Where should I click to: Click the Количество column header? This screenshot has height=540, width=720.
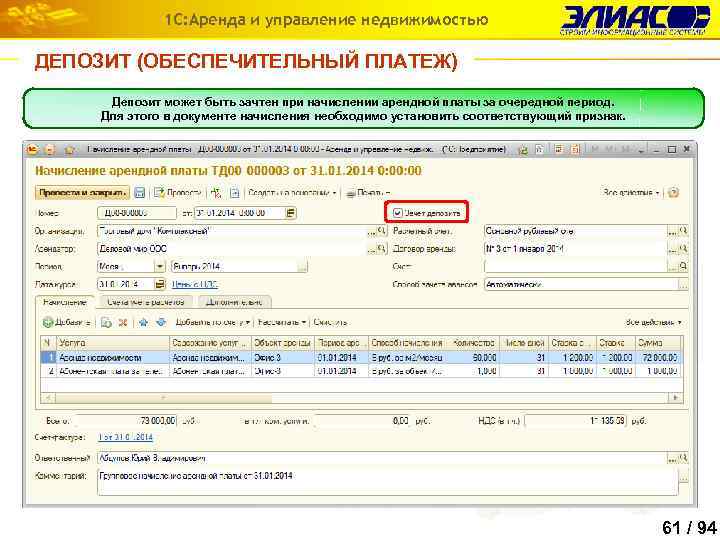click(473, 343)
